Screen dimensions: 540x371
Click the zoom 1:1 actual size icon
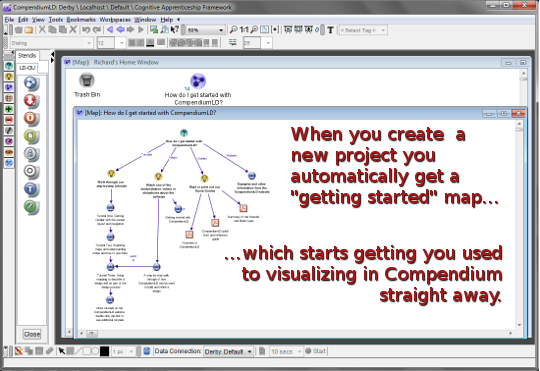click(244, 30)
